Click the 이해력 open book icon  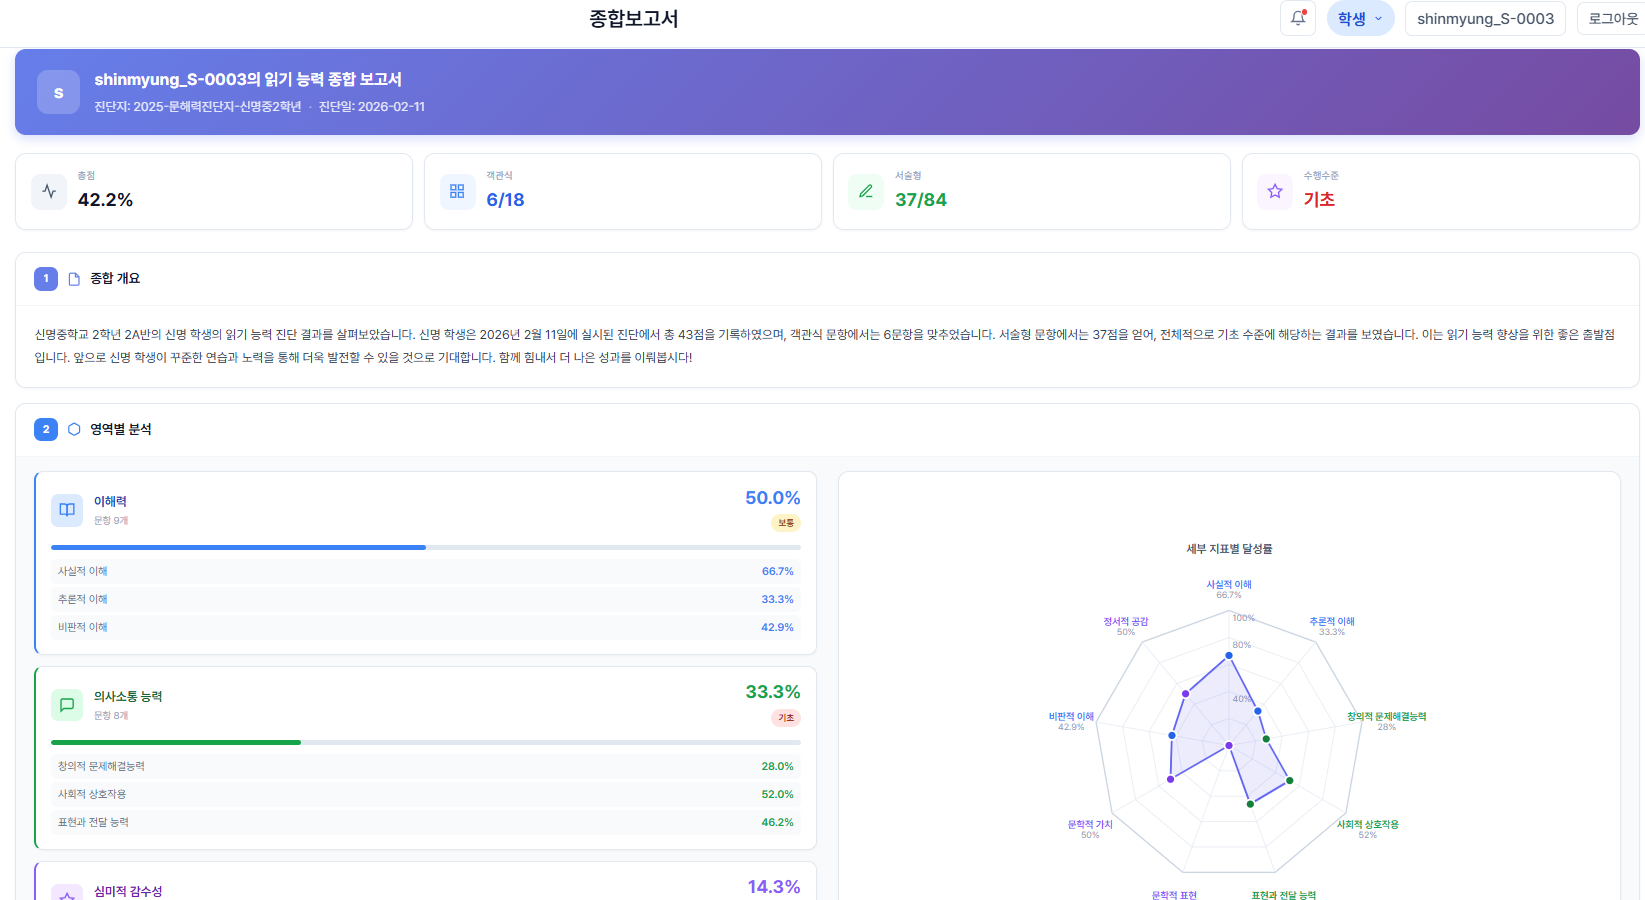[67, 510]
